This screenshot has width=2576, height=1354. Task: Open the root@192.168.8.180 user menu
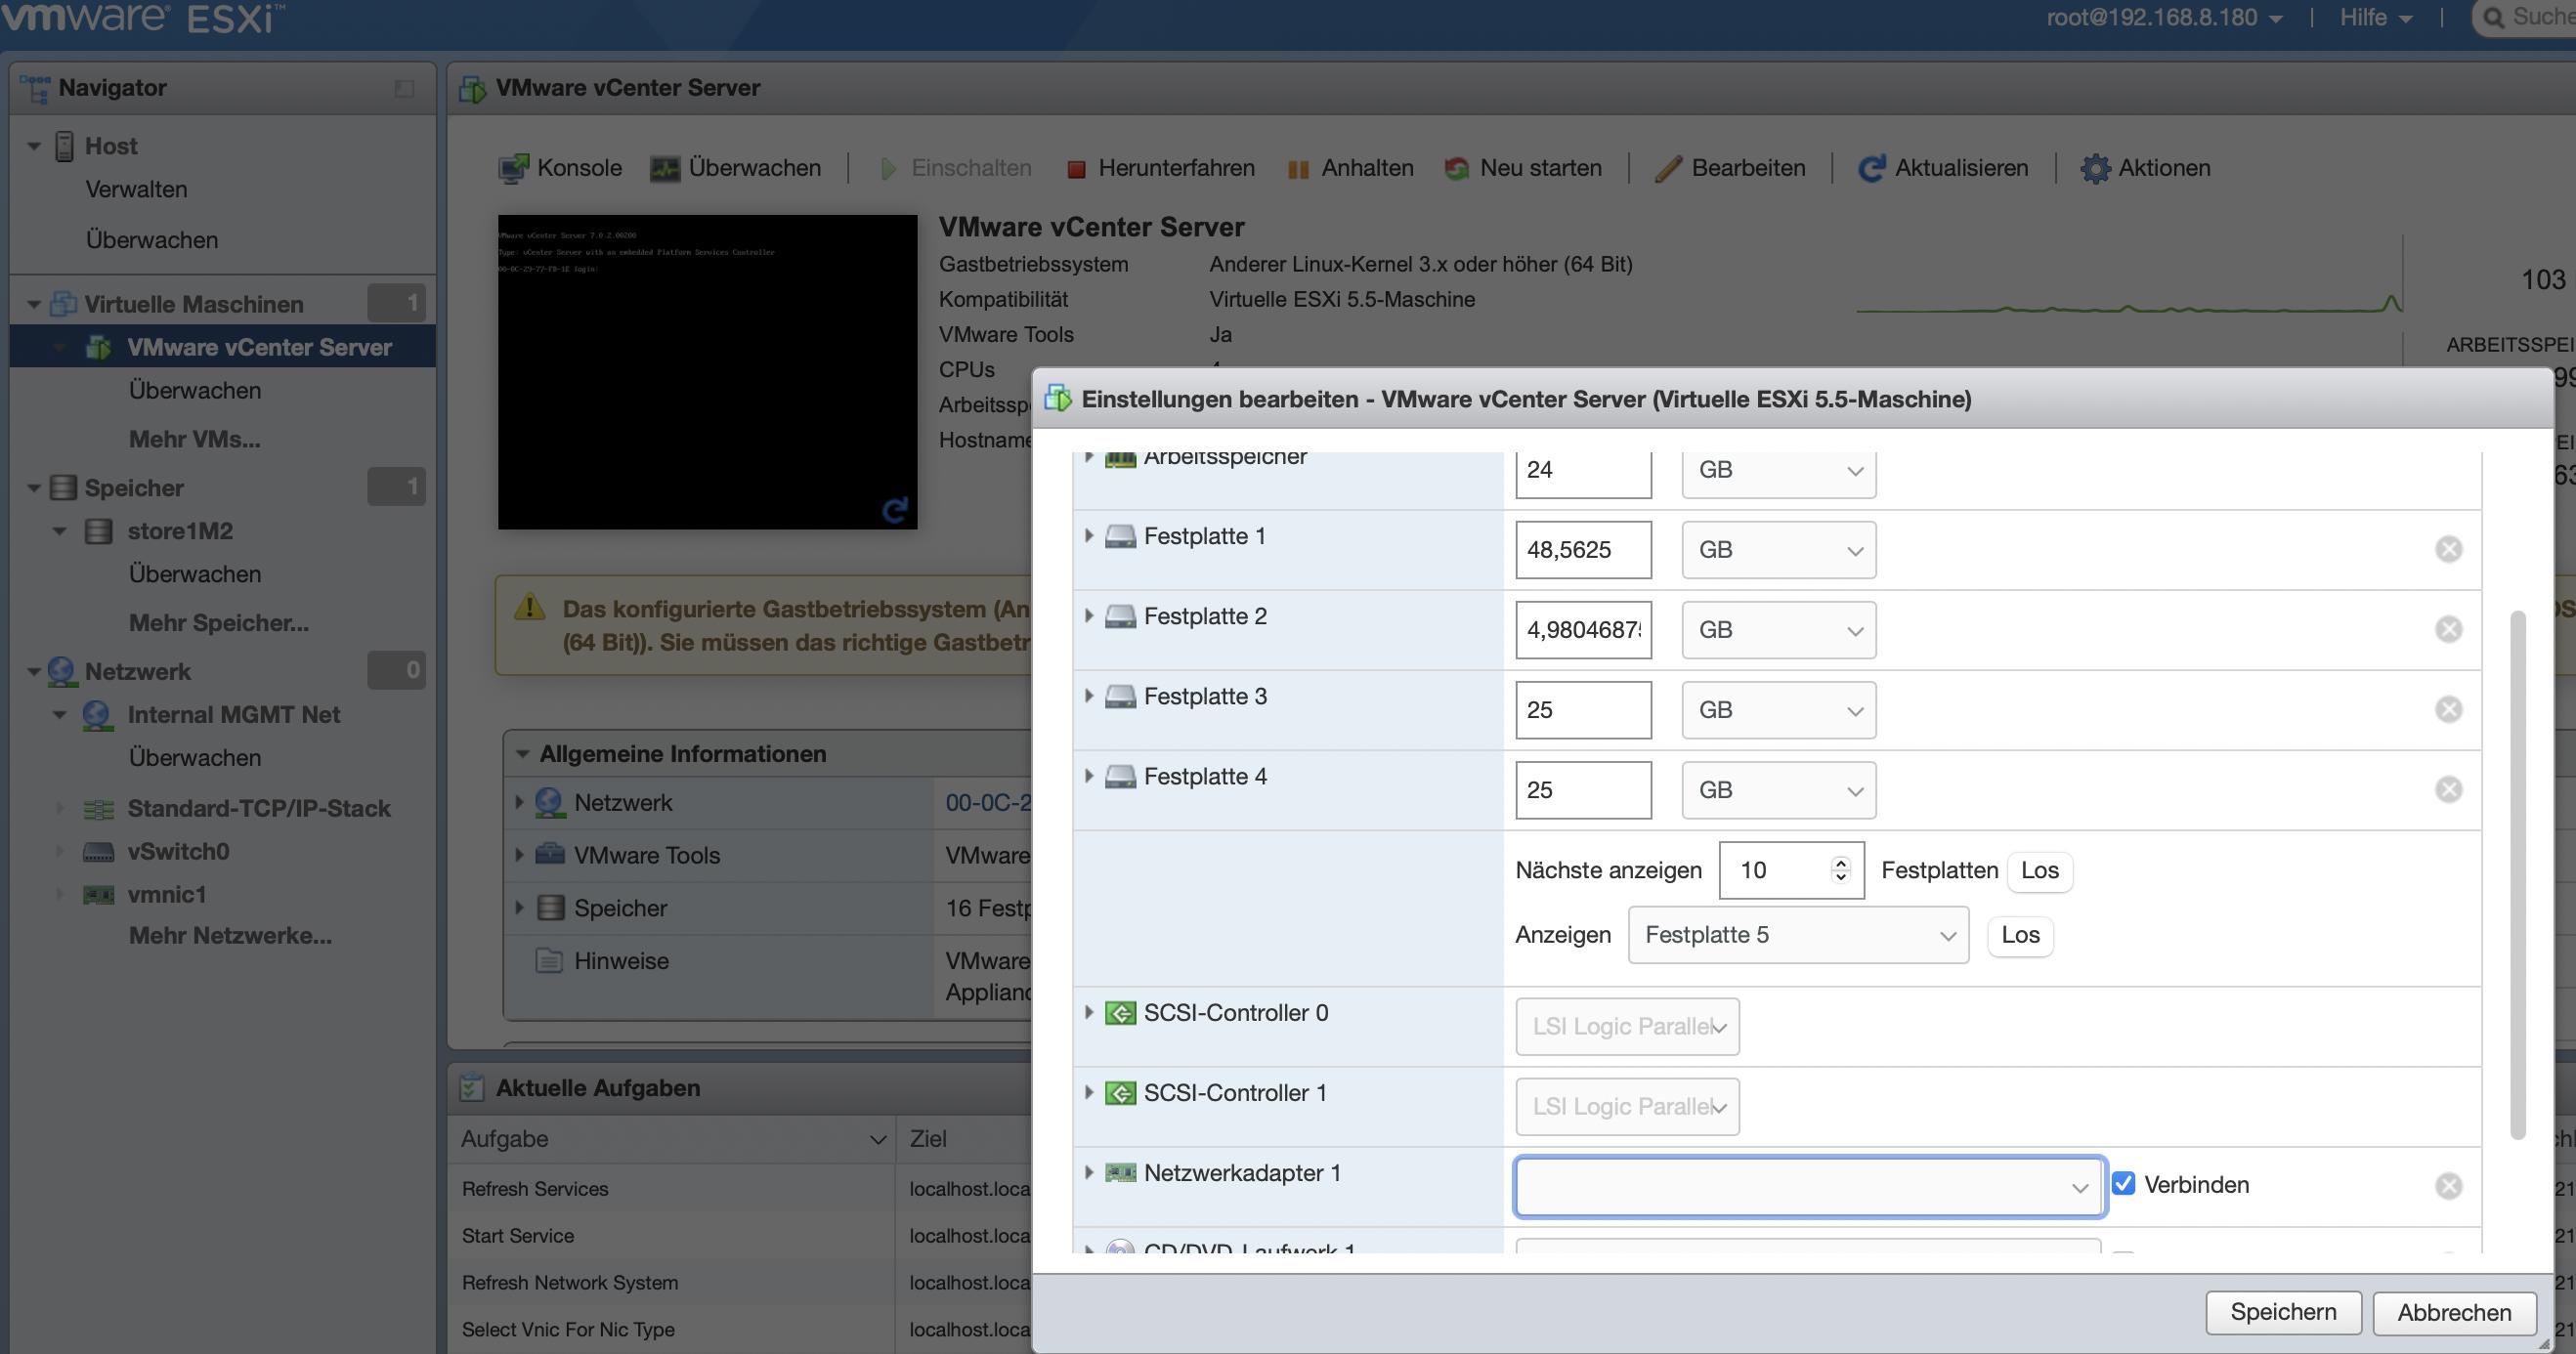[2150, 17]
